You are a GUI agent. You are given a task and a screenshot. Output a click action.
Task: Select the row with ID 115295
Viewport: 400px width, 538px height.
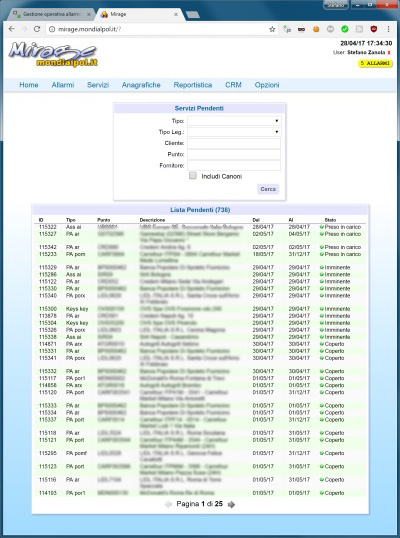pos(200,456)
